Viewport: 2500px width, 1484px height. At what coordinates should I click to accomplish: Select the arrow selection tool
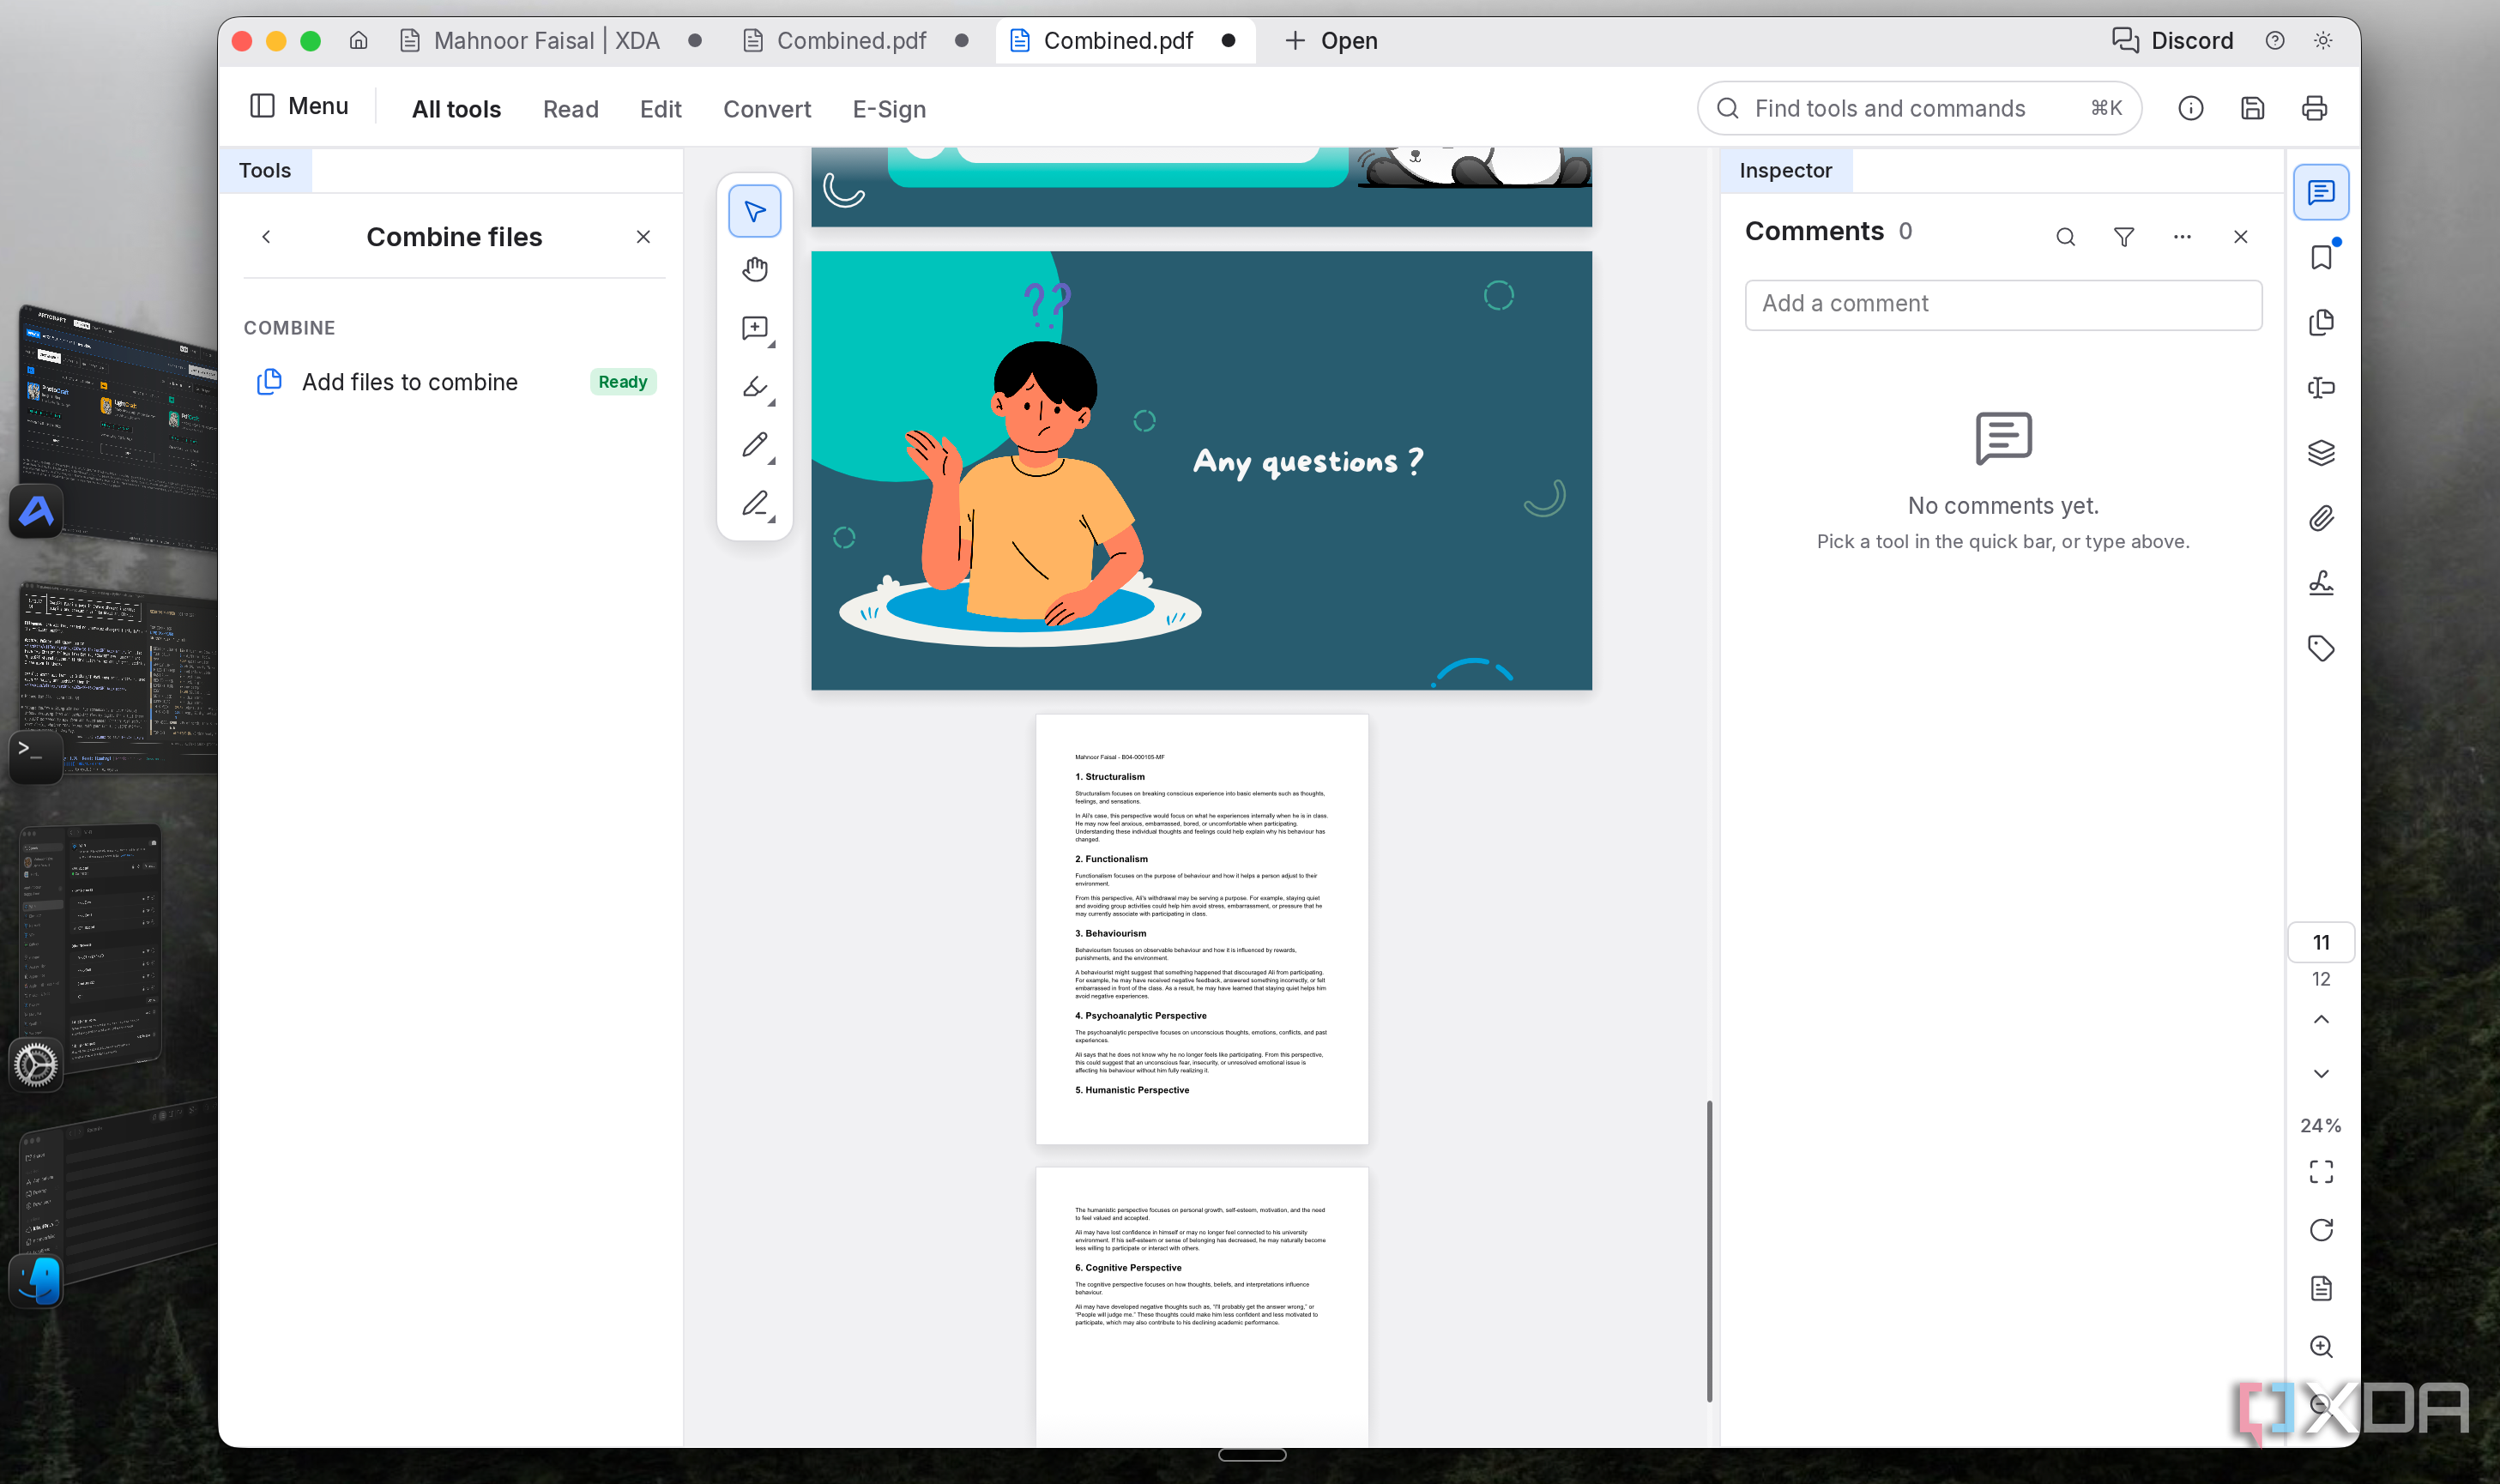(x=754, y=211)
